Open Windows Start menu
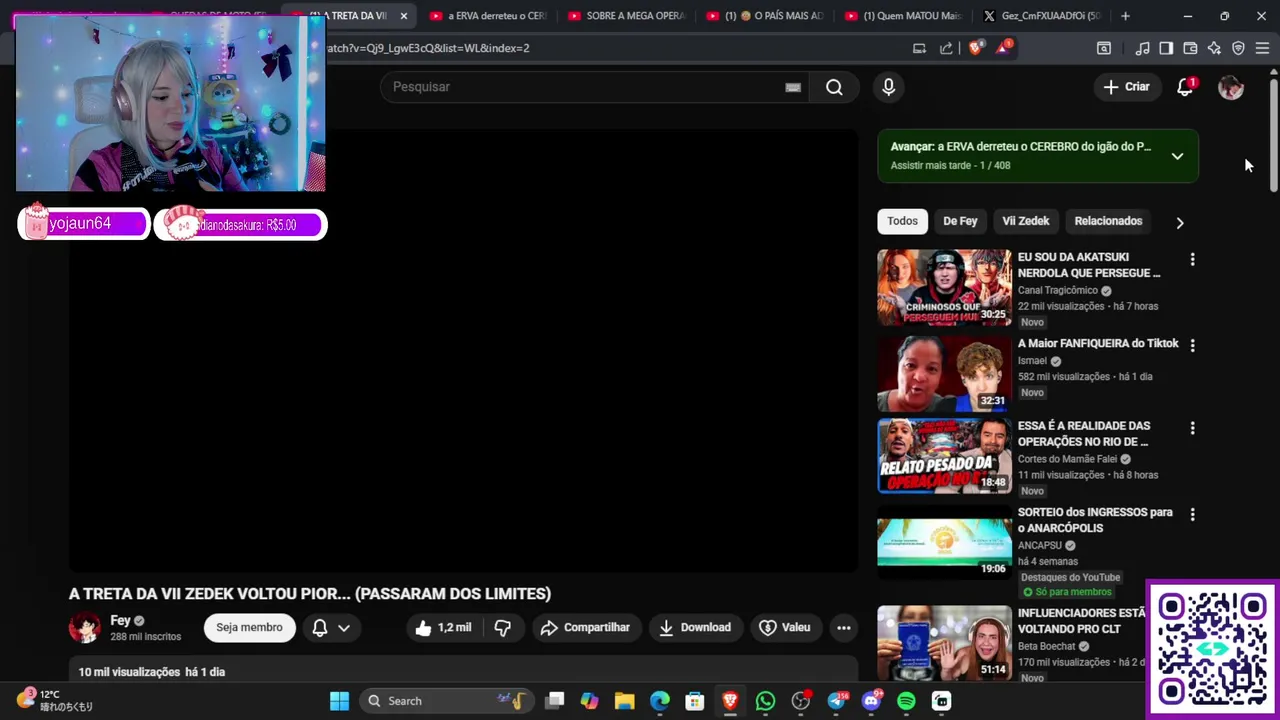Image resolution: width=1280 pixels, height=720 pixels. tap(340, 701)
